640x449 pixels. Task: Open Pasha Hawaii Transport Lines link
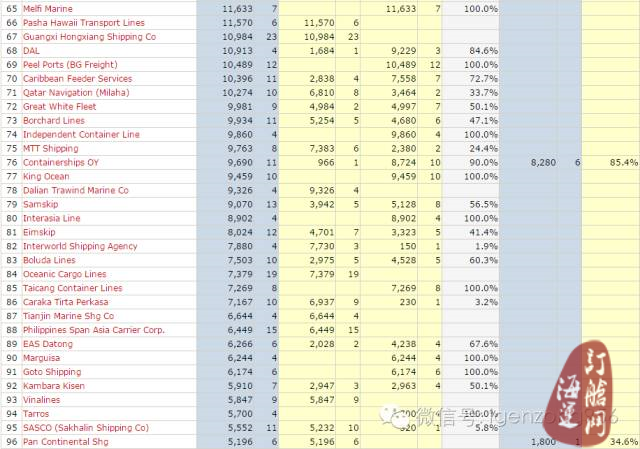click(x=84, y=22)
